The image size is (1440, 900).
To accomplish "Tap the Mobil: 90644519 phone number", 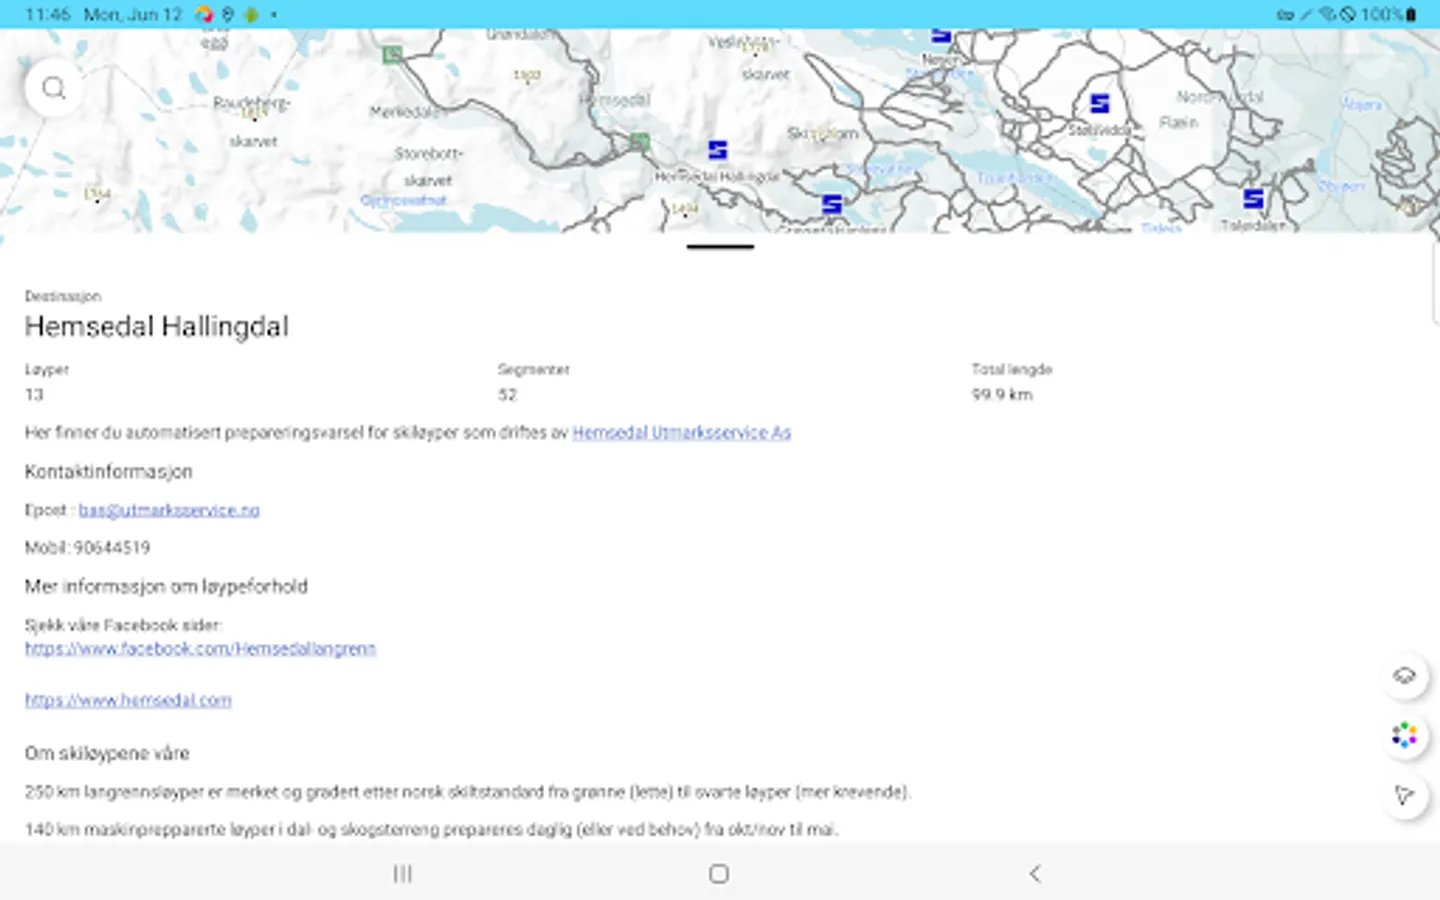I will (x=87, y=548).
